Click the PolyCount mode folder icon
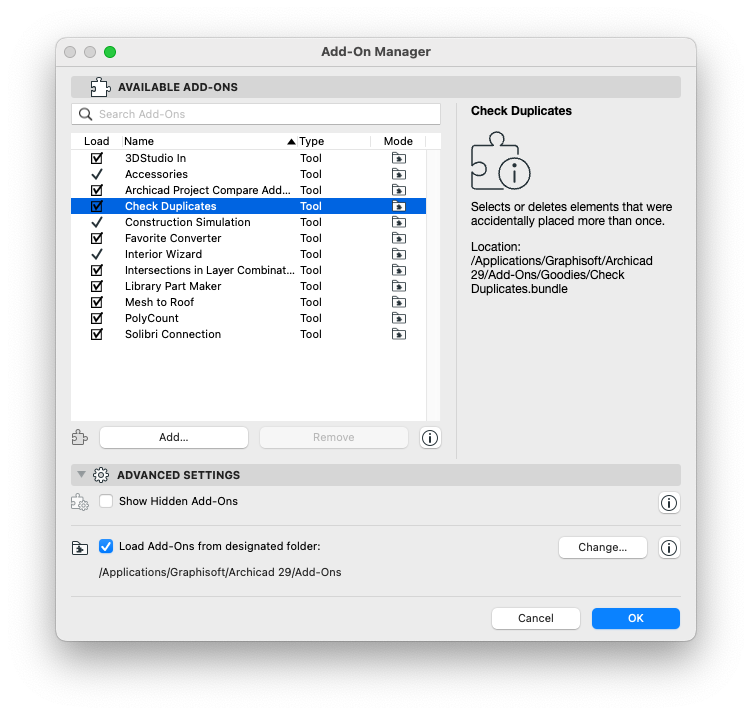The width and height of the screenshot is (752, 715). pos(399,318)
